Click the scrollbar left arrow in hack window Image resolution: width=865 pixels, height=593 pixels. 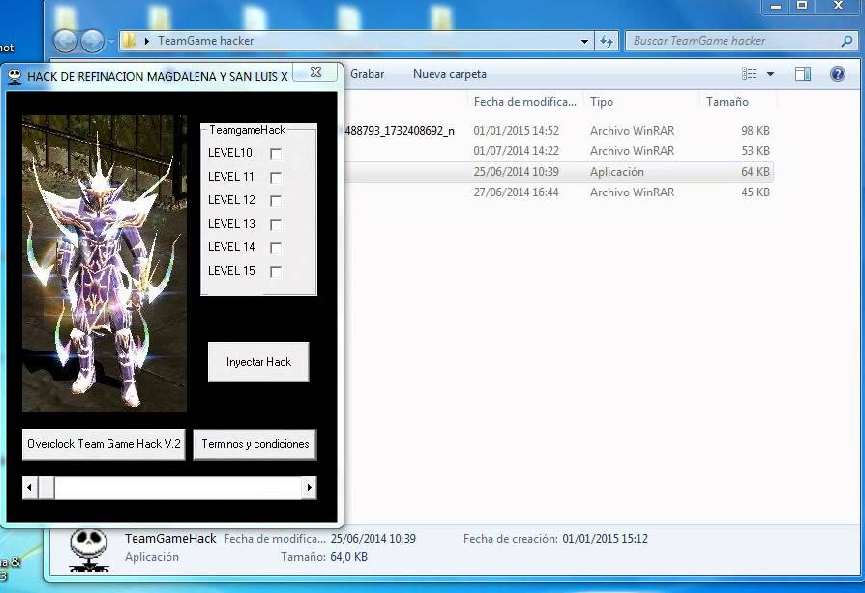[x=30, y=488]
